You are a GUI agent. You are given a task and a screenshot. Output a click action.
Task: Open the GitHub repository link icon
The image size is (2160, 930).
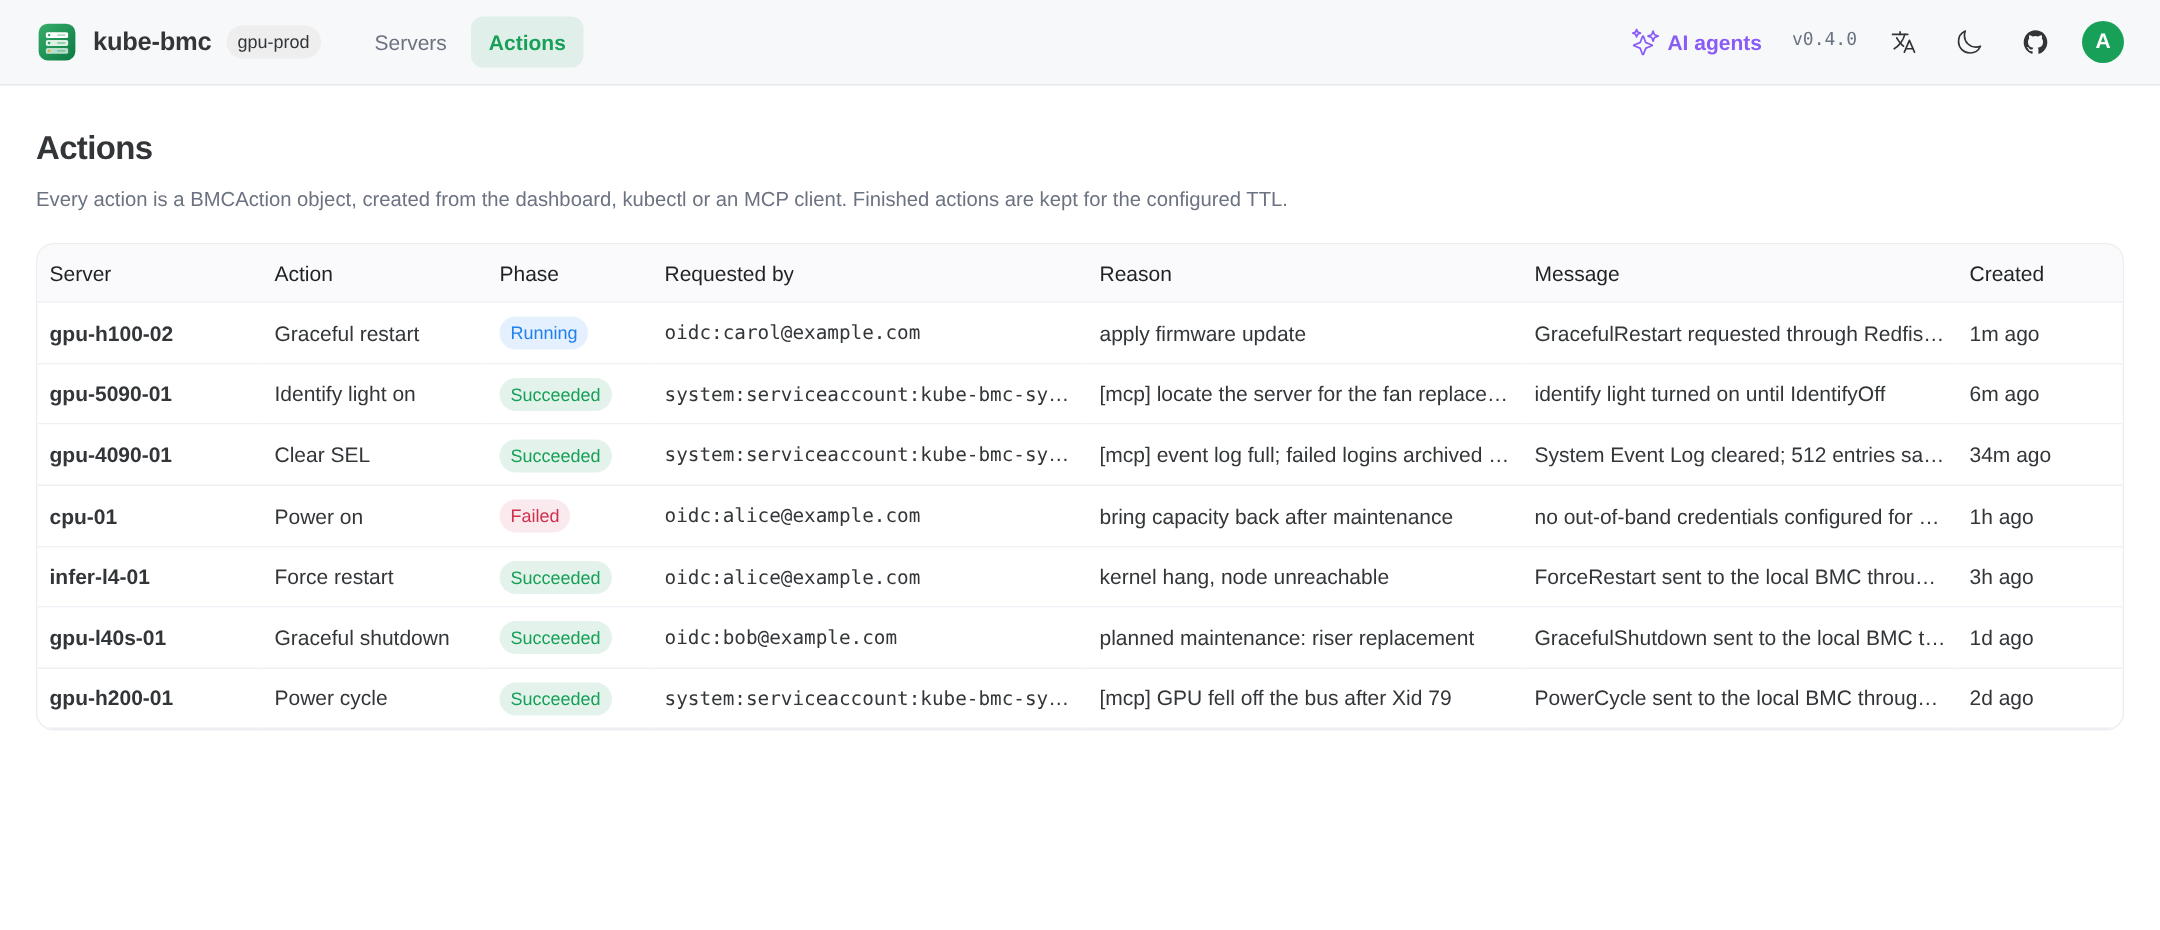pyautogui.click(x=2035, y=42)
